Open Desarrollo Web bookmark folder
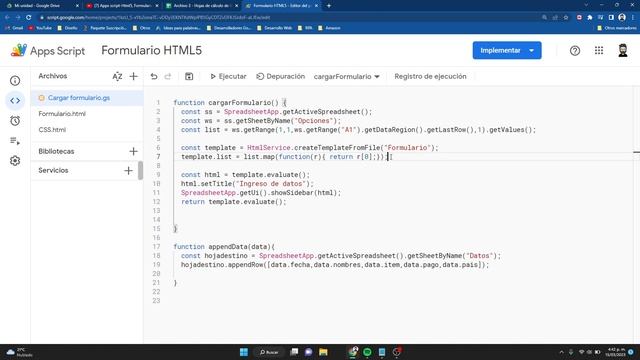640x360 pixels. 275,28
